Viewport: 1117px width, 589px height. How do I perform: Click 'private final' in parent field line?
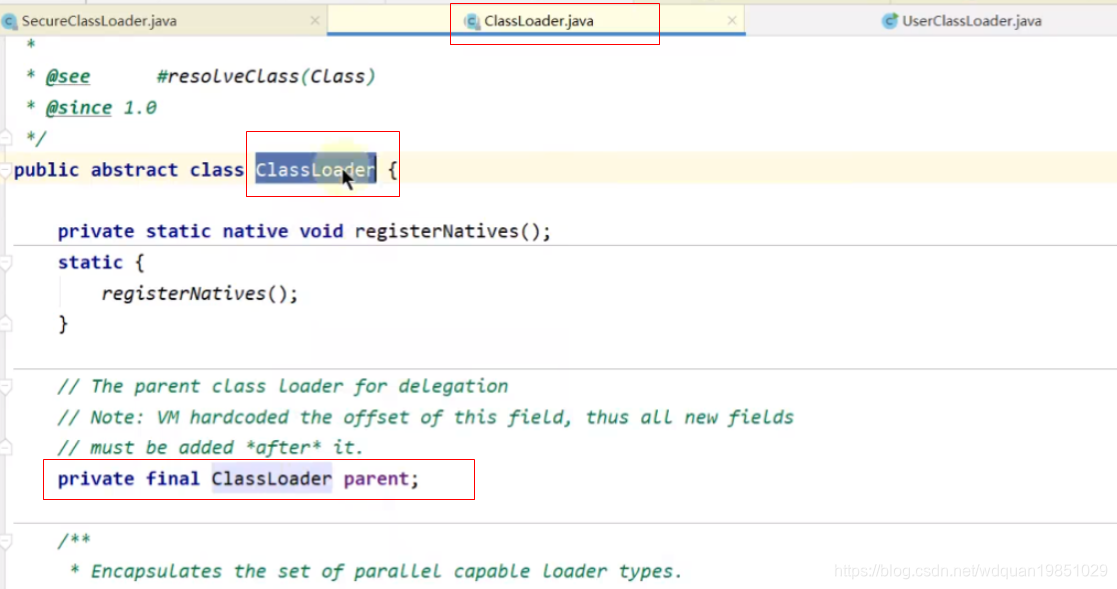(128, 479)
